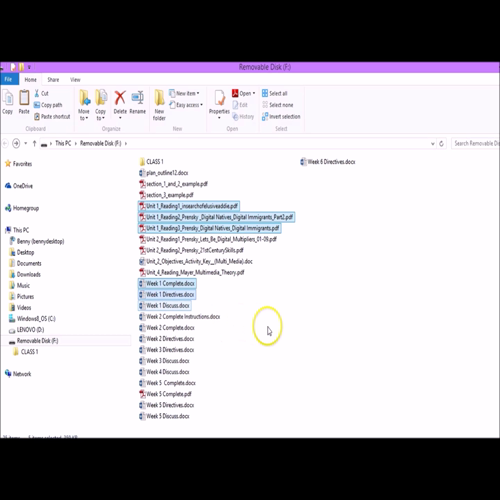Cut the selected files with scissors icon

(41, 93)
